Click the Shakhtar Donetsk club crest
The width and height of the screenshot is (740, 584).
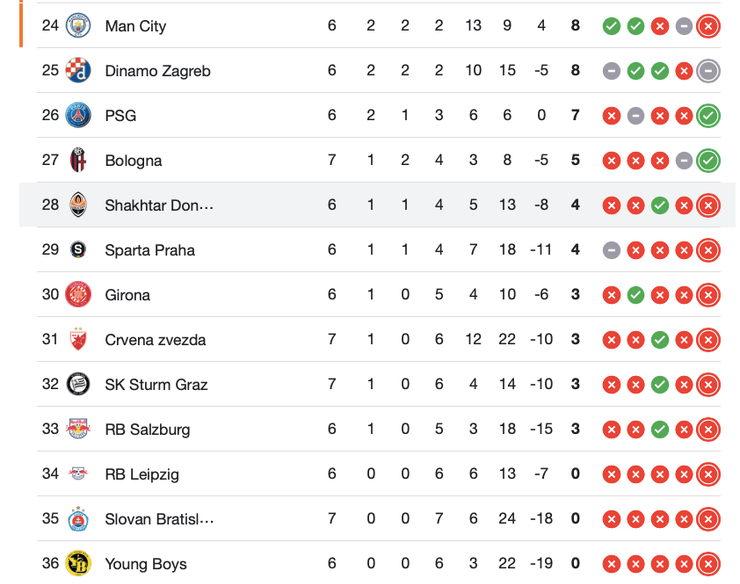click(x=78, y=205)
